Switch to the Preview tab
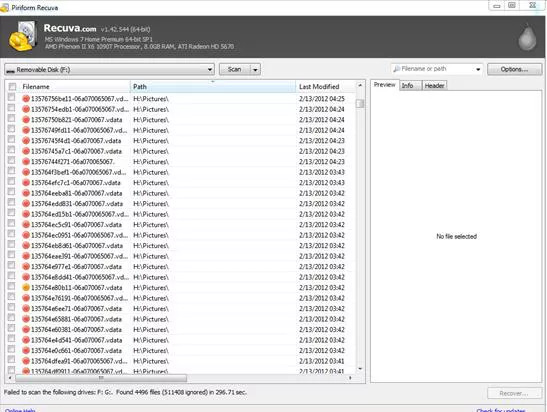The width and height of the screenshot is (547, 412). (x=384, y=85)
